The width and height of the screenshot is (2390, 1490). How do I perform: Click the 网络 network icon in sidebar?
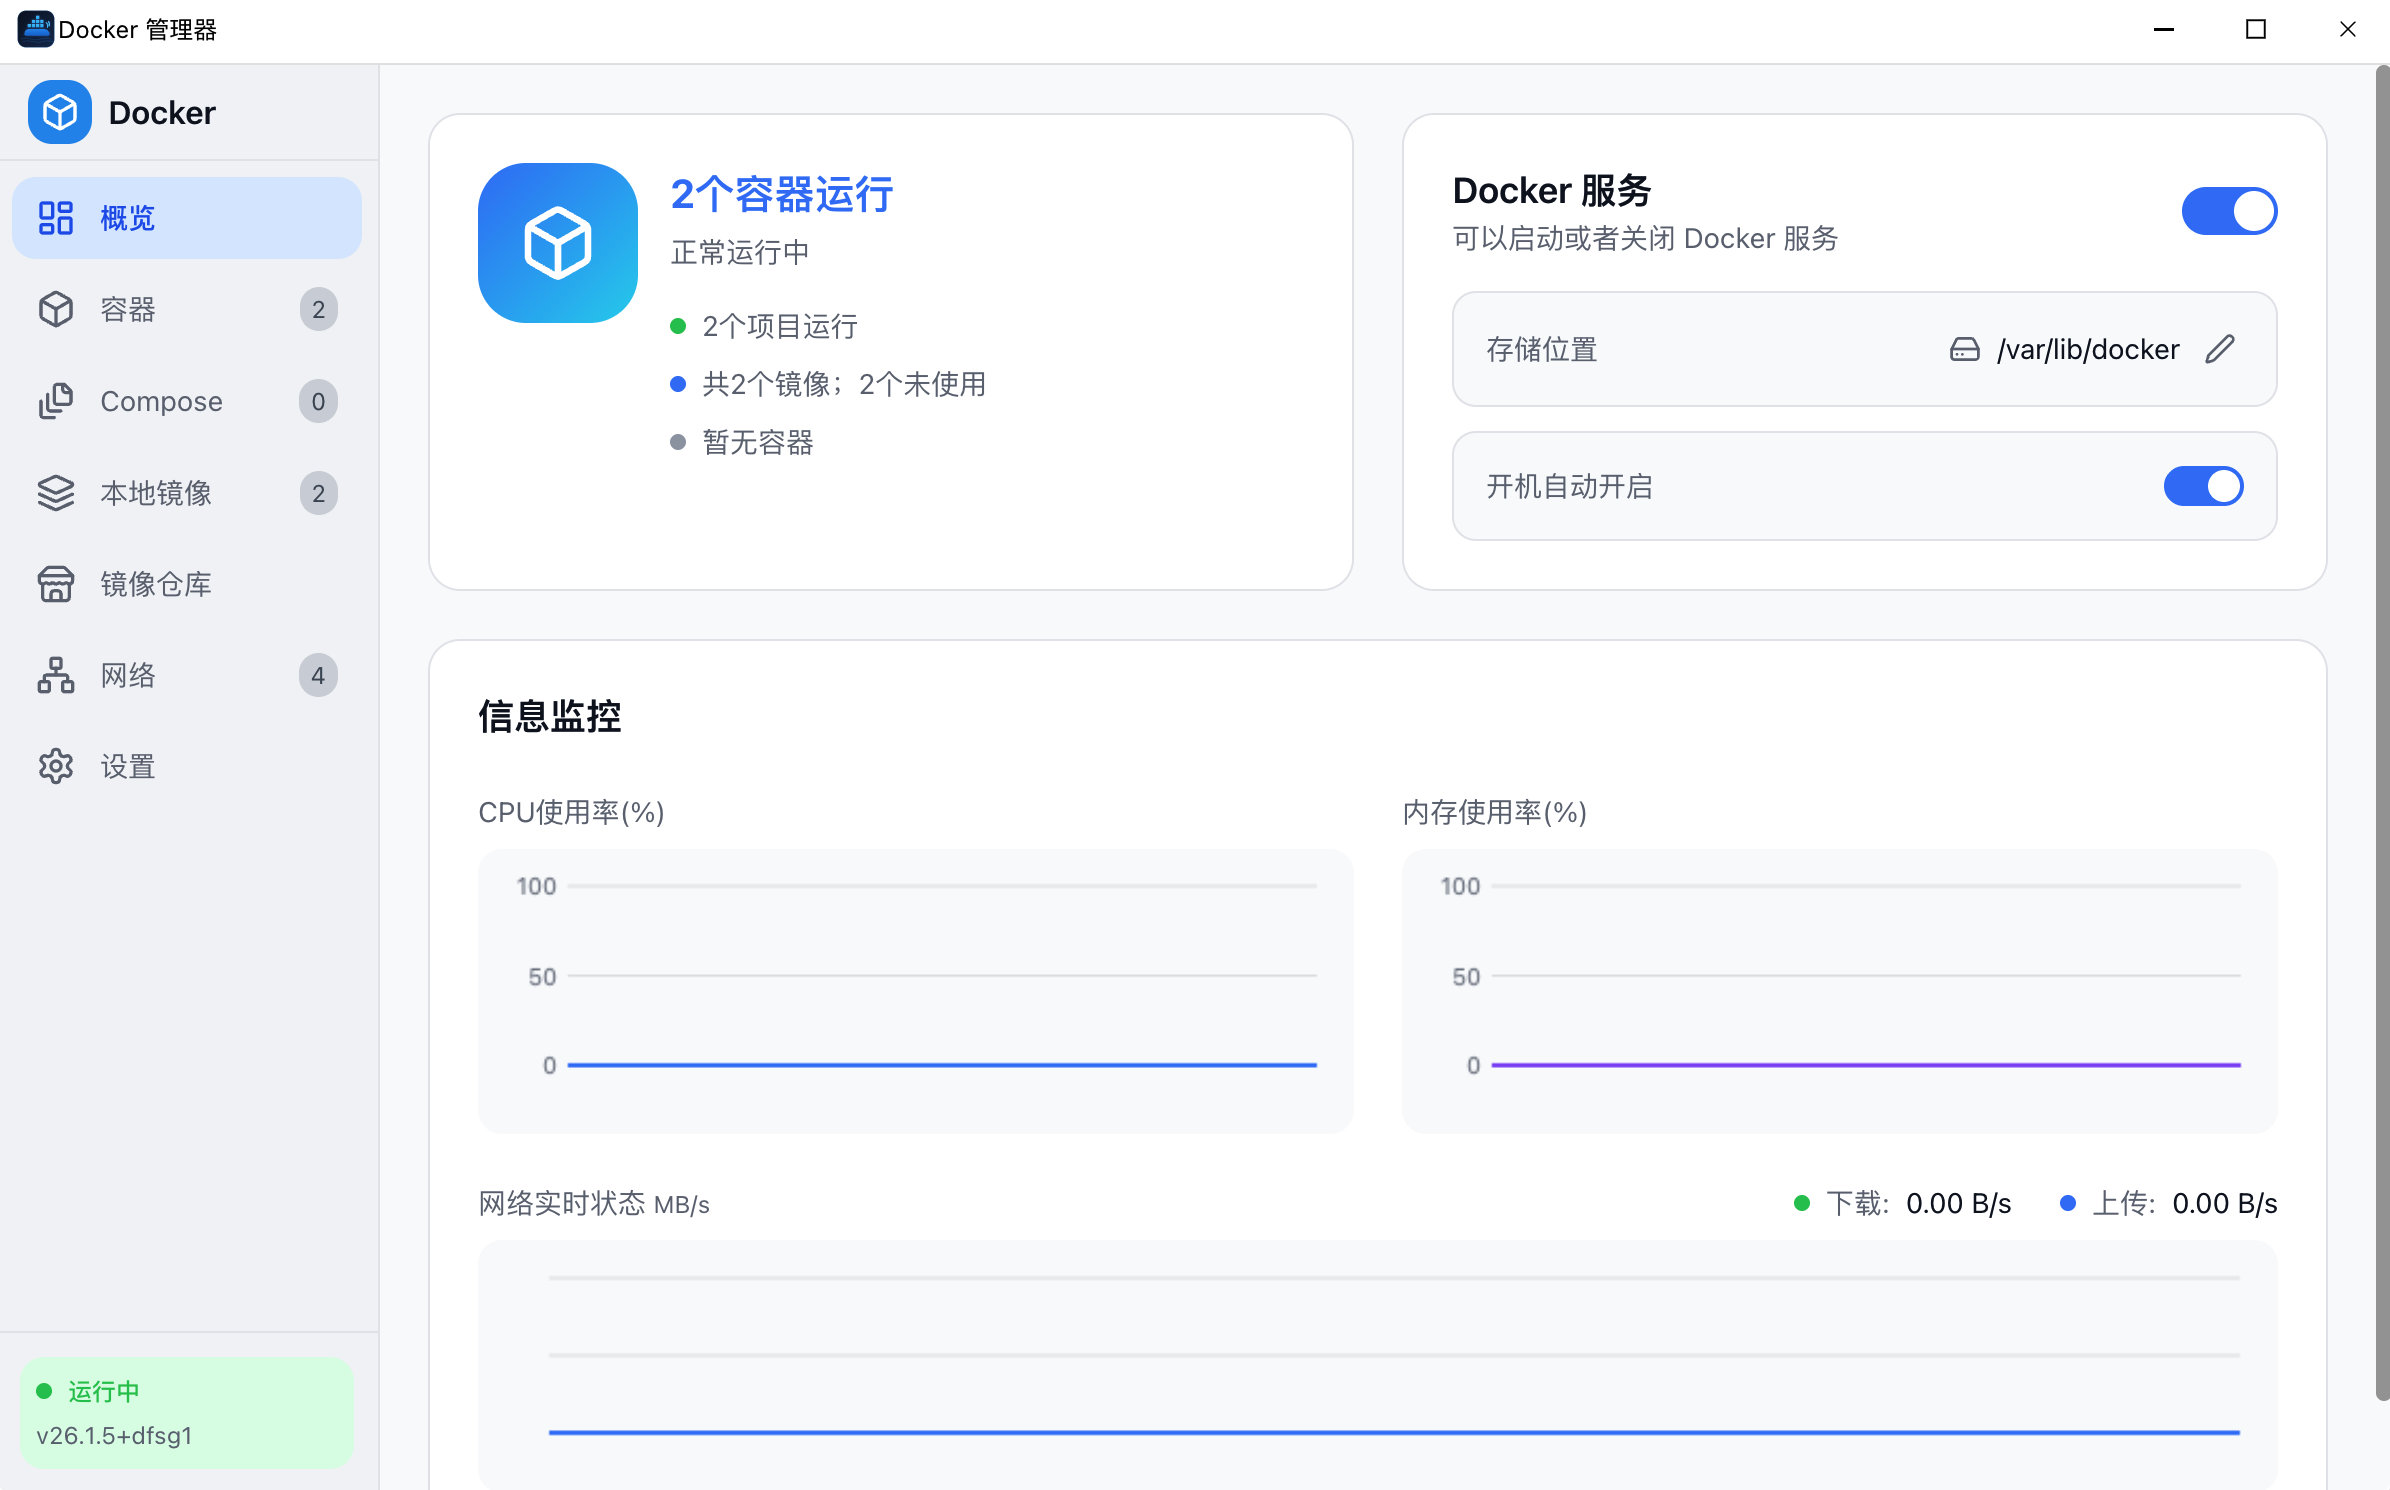click(56, 676)
